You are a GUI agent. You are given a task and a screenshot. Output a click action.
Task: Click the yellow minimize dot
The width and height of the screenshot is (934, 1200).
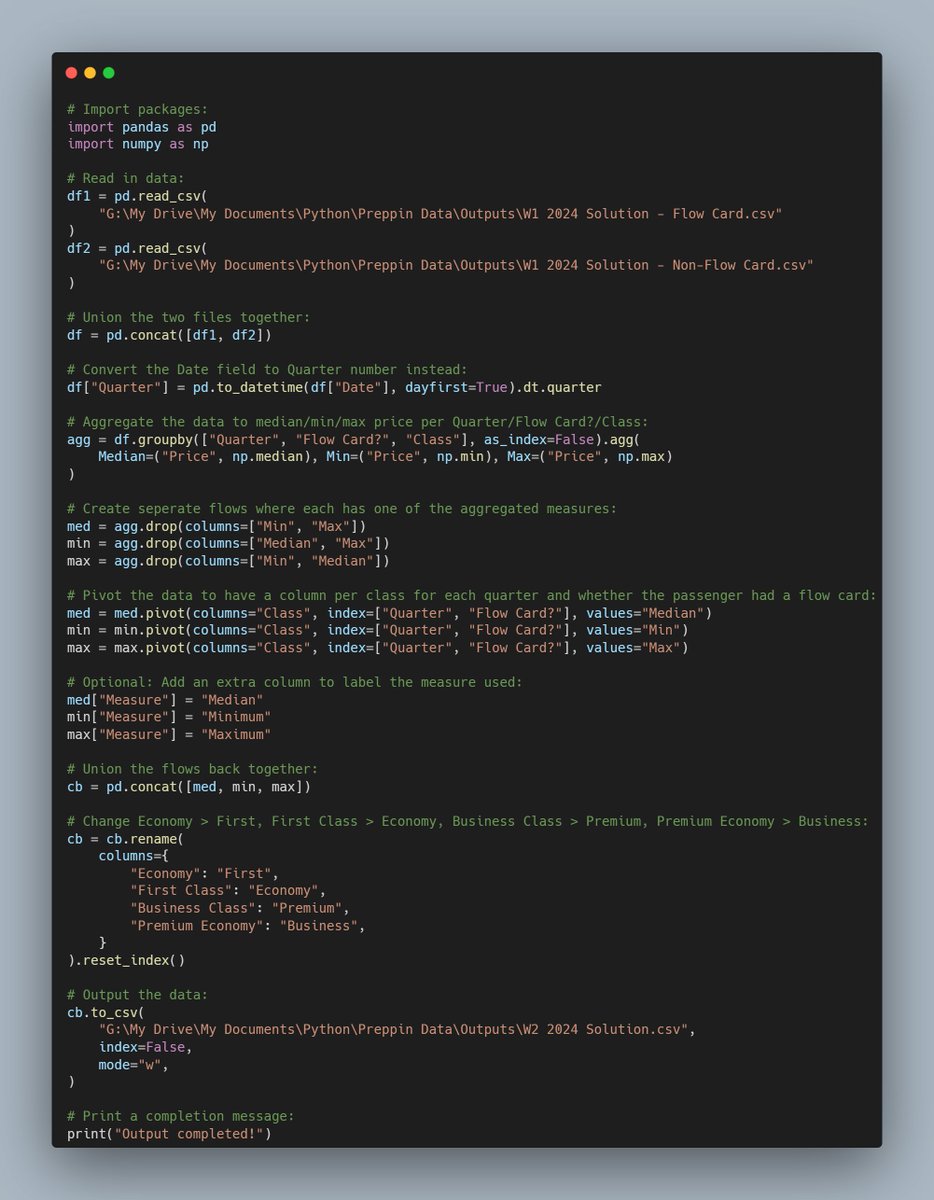90,73
